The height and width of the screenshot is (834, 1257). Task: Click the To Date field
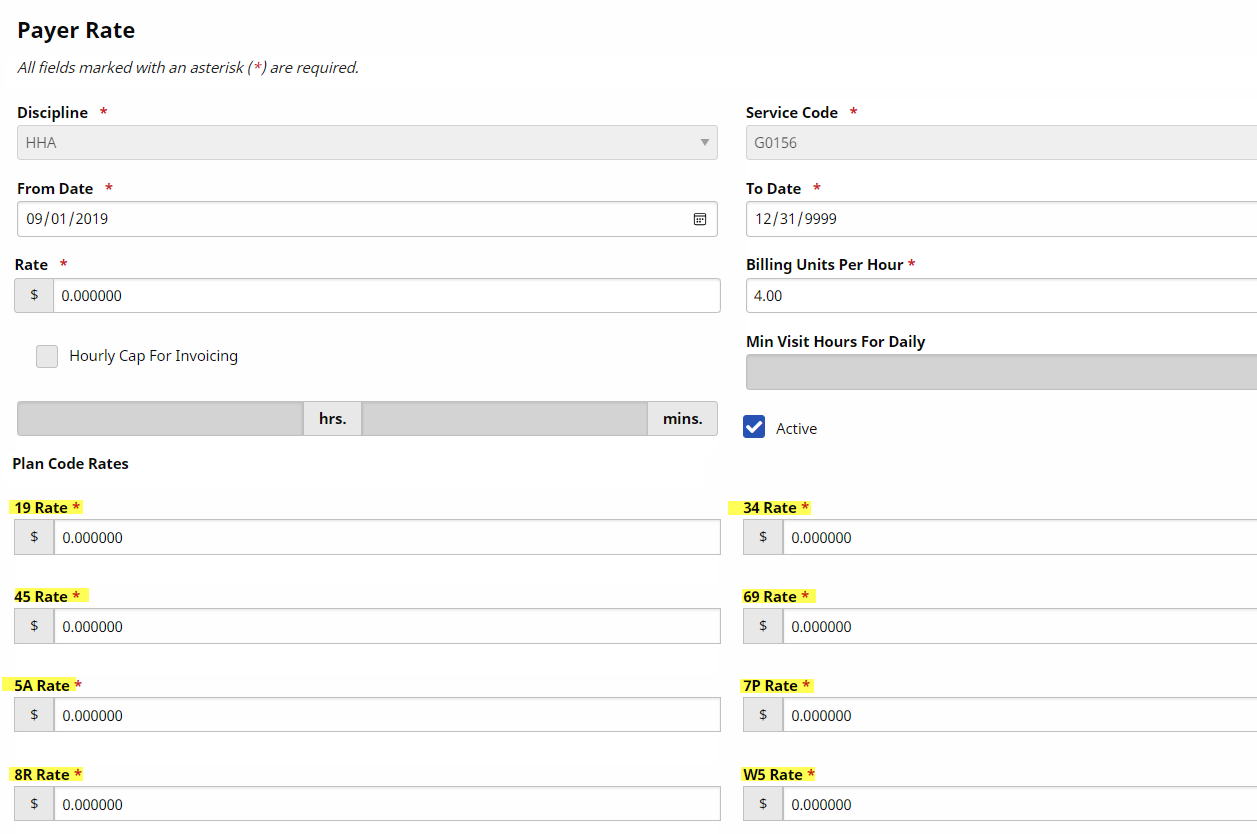(x=1000, y=219)
